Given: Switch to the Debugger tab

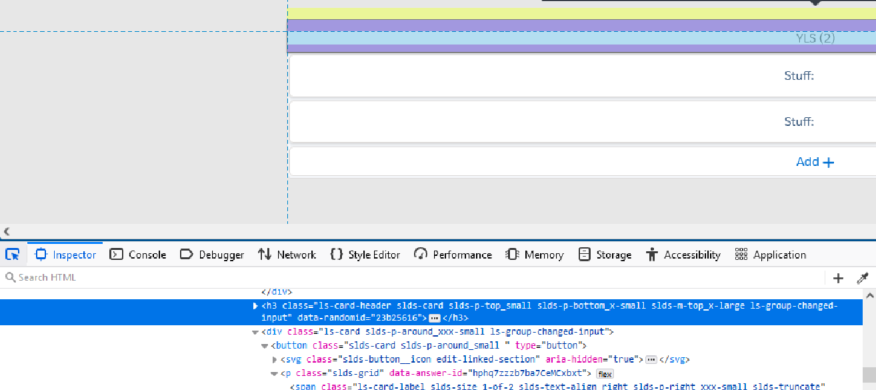Looking at the screenshot, I should tap(212, 255).
